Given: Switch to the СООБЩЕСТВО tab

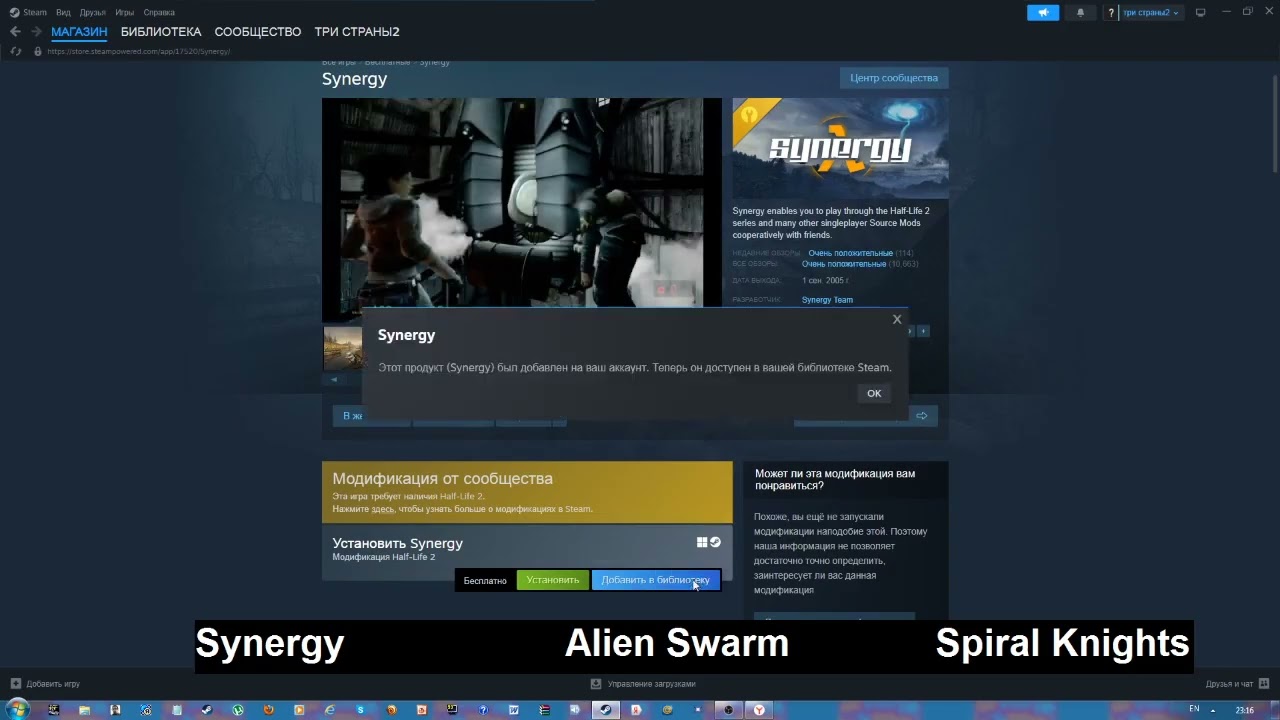Looking at the screenshot, I should tap(258, 32).
